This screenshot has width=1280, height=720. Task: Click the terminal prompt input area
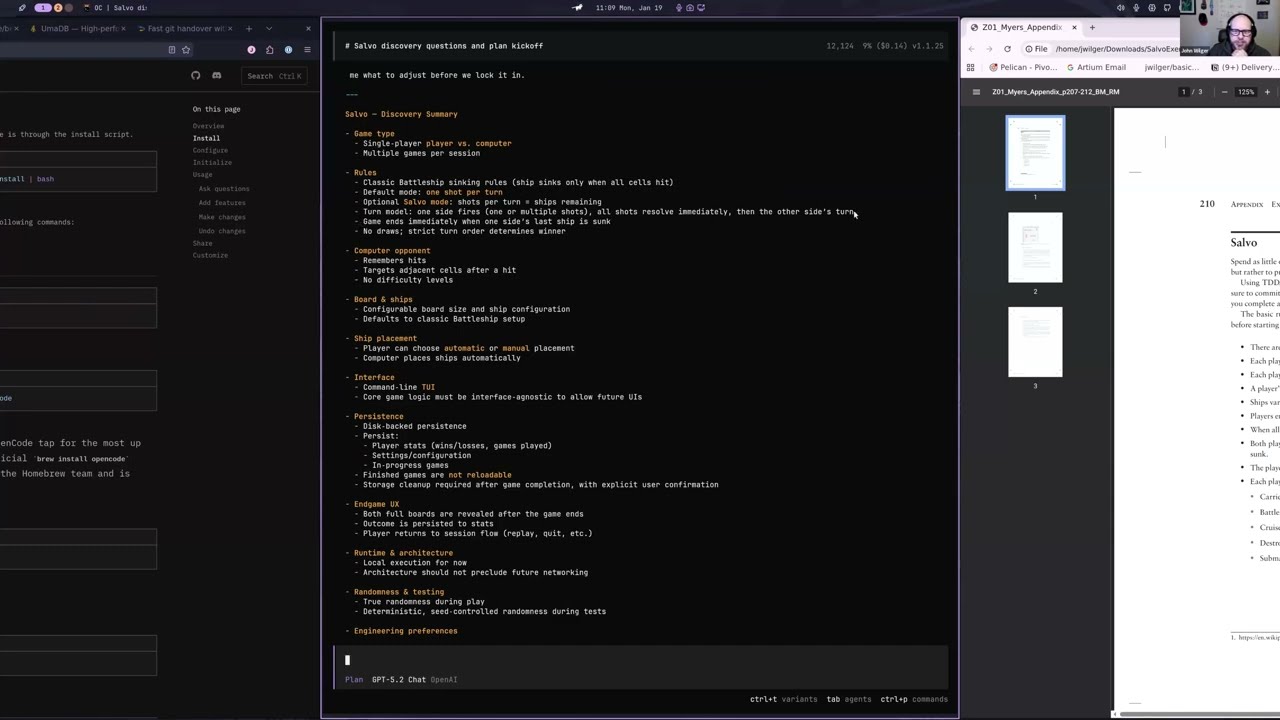[641, 660]
